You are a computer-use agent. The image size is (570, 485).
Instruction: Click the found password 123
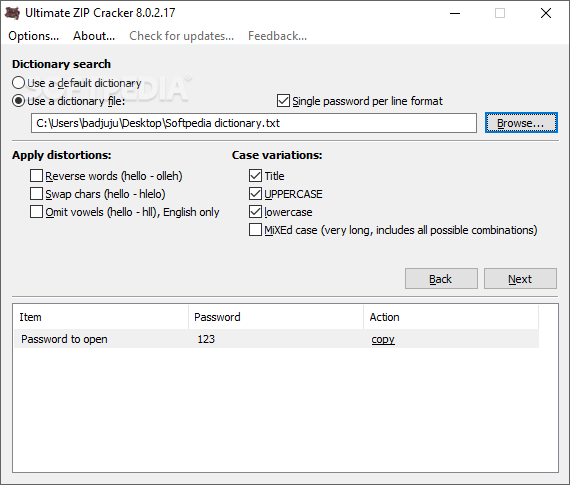[x=206, y=339]
